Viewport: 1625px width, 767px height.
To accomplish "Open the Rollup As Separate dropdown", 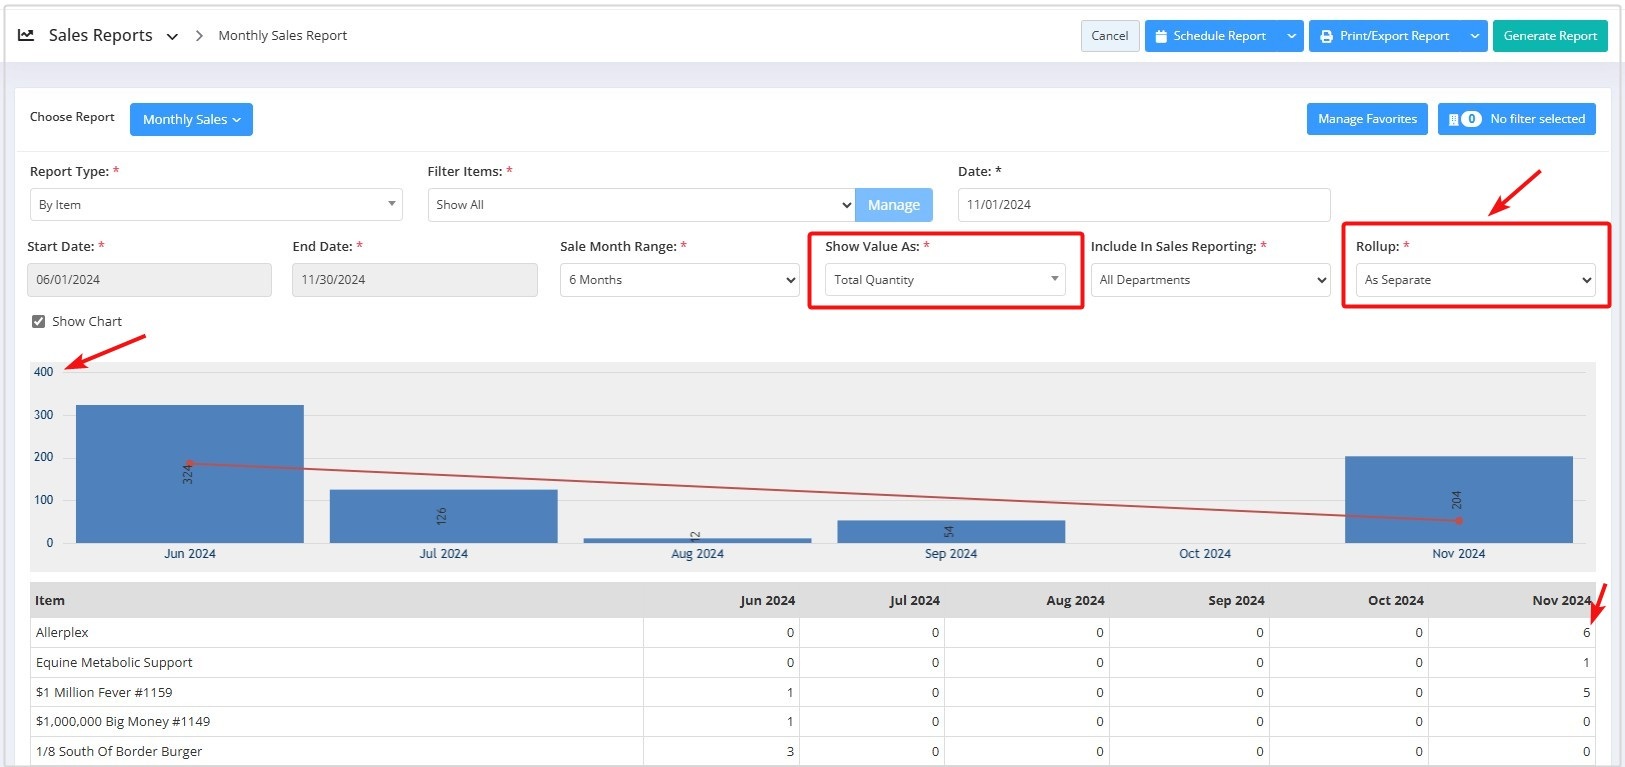I will coord(1475,280).
